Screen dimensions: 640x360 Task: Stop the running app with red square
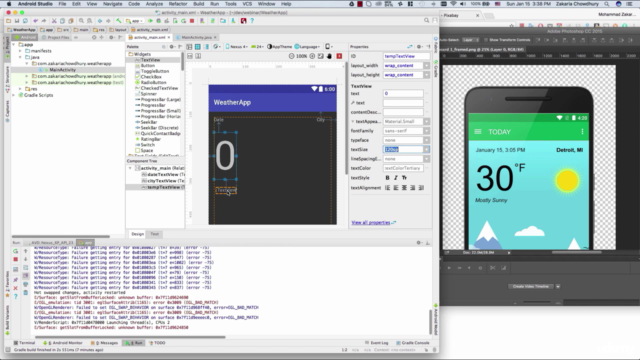[192, 21]
